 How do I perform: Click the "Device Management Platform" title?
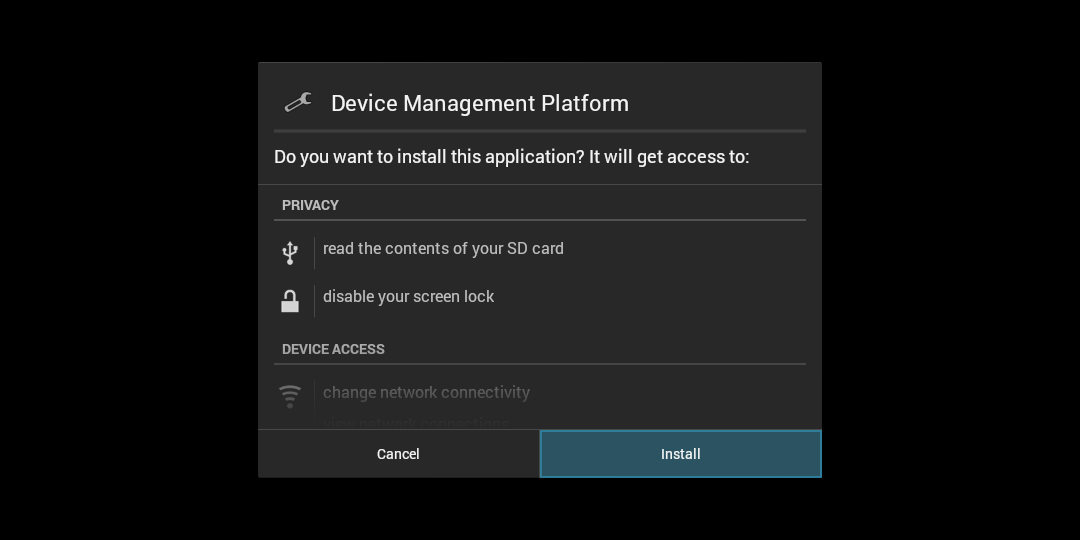[x=479, y=104]
